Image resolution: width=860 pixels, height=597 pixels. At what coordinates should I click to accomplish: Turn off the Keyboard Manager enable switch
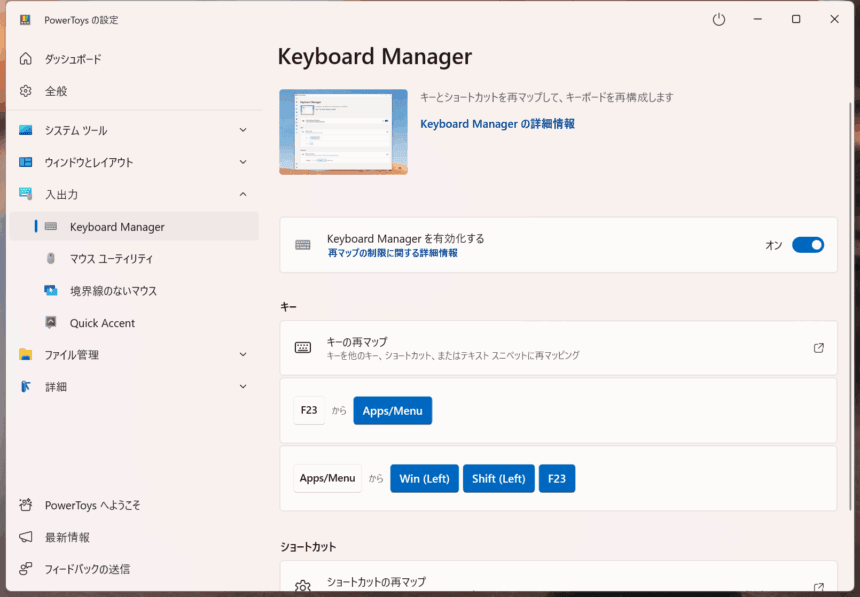click(807, 245)
